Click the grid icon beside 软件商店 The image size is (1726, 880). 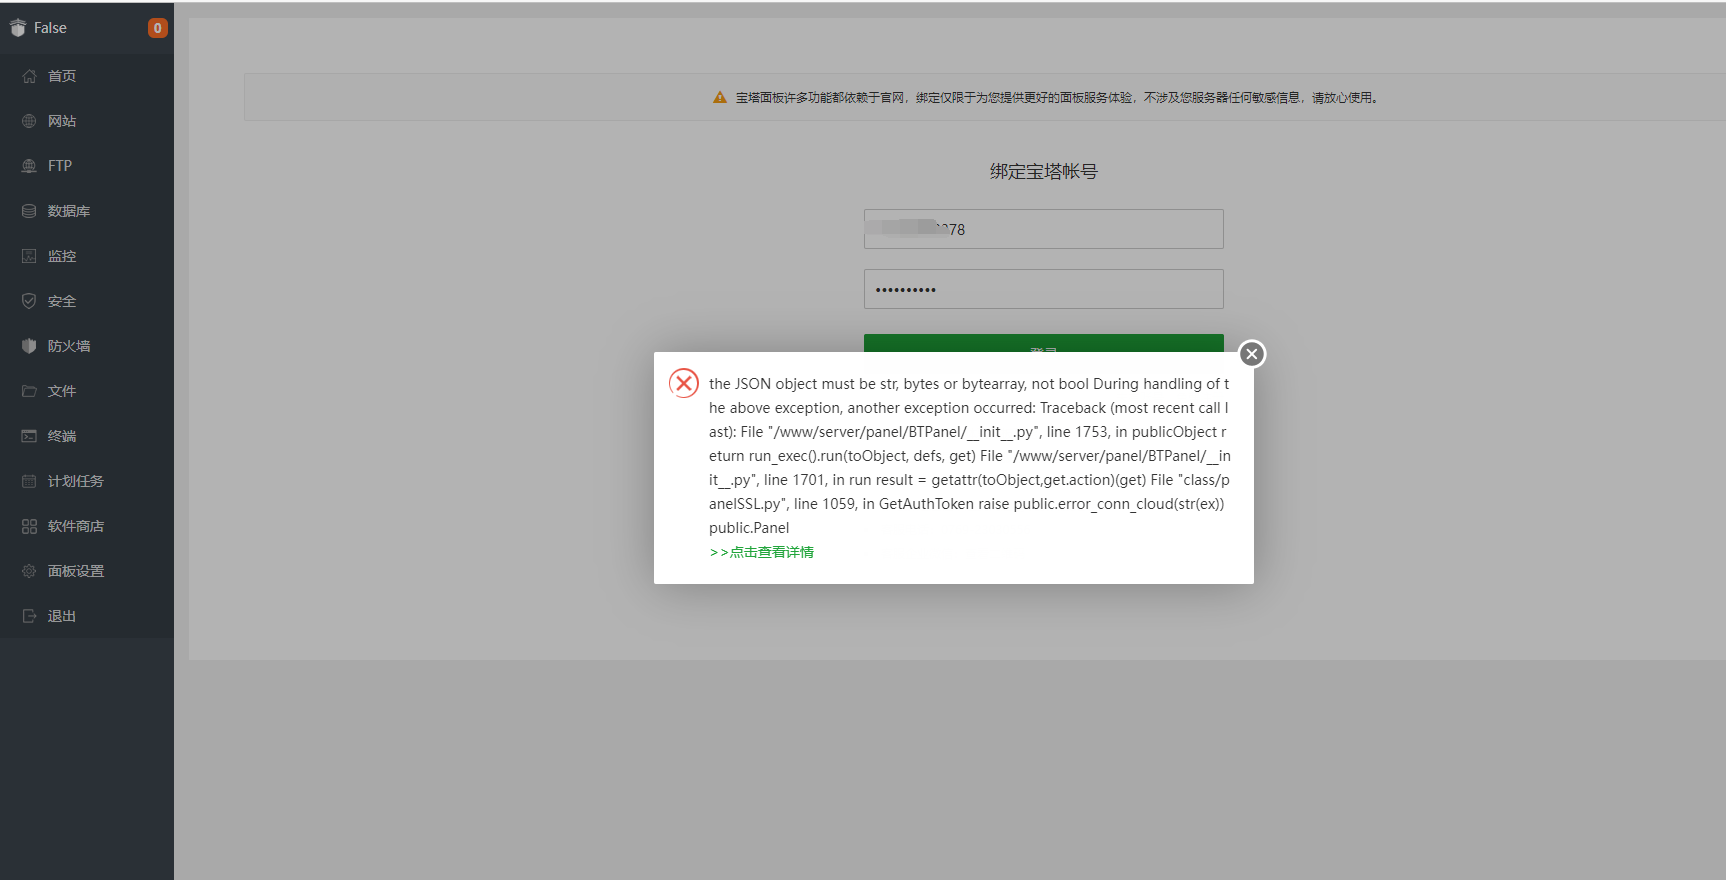tap(29, 526)
